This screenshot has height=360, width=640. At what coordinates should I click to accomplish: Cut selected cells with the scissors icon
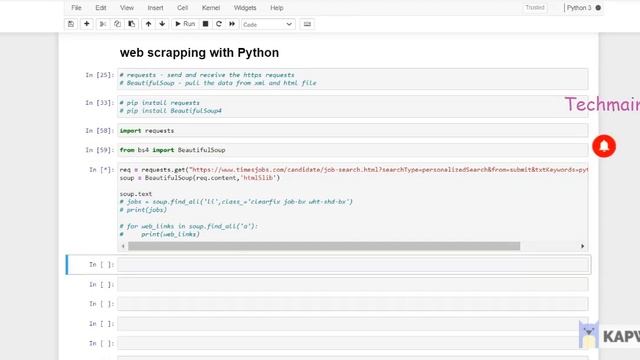coord(103,24)
